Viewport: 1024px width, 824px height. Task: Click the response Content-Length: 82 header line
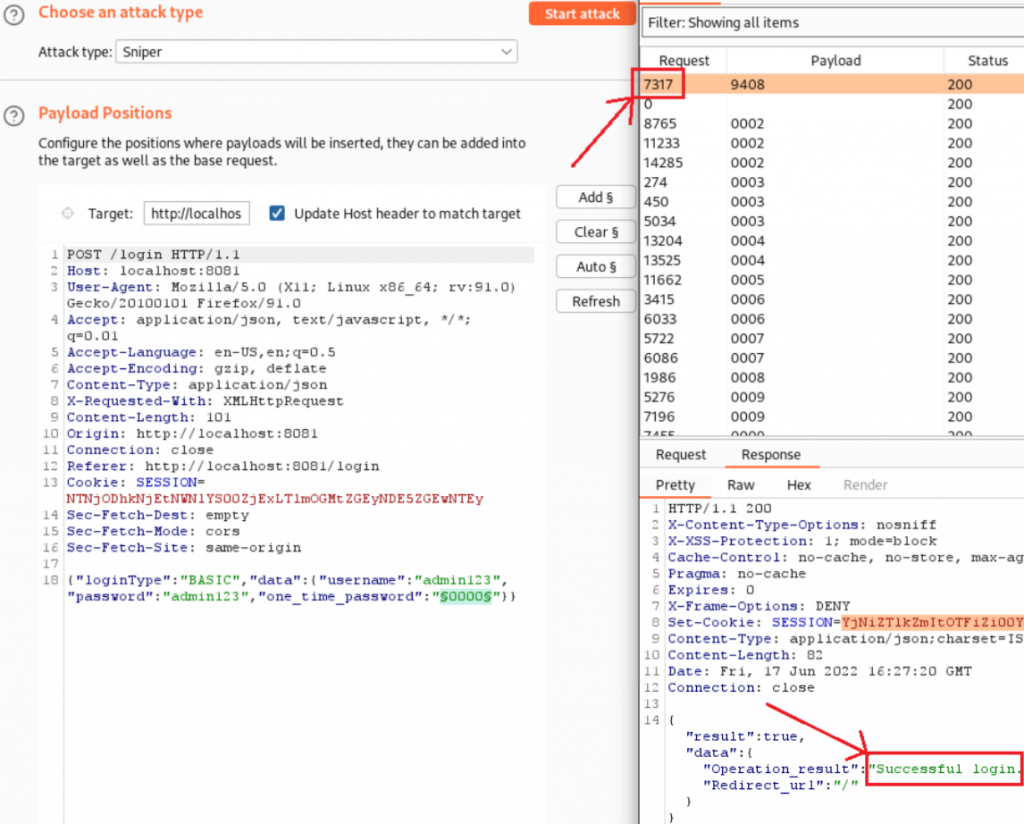pos(745,655)
